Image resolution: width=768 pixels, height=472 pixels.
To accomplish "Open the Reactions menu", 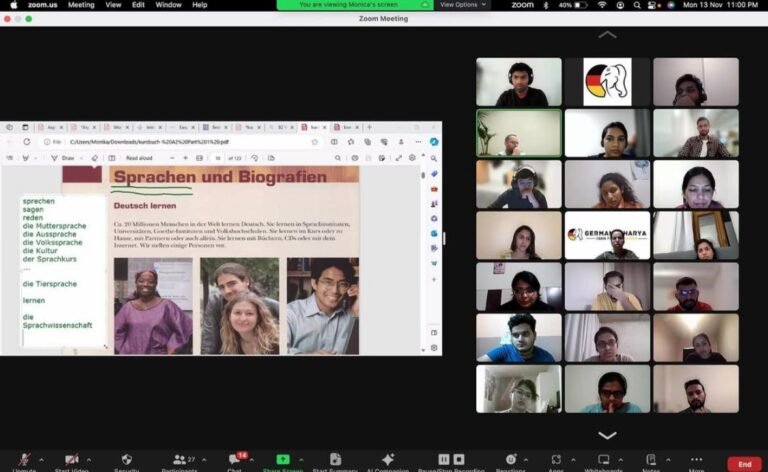I will [510, 459].
